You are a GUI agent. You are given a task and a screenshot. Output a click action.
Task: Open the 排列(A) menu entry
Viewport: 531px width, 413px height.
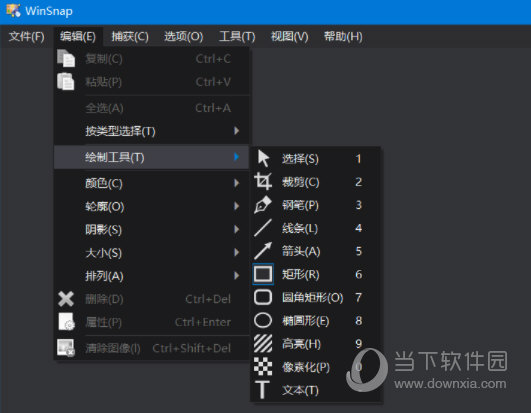152,276
